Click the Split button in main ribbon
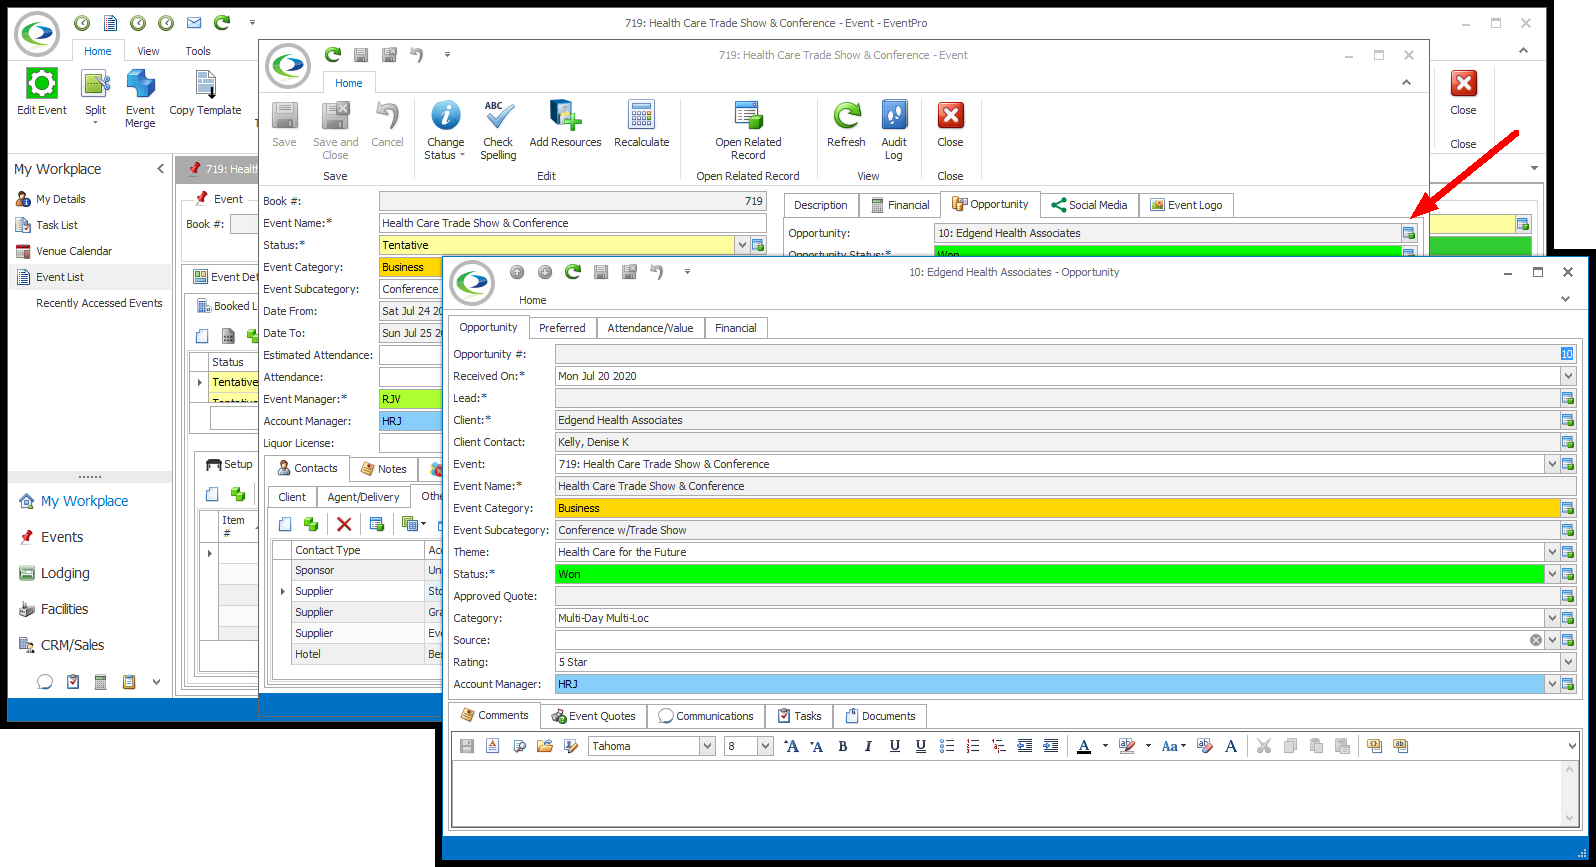The height and width of the screenshot is (867, 1596). point(95,98)
